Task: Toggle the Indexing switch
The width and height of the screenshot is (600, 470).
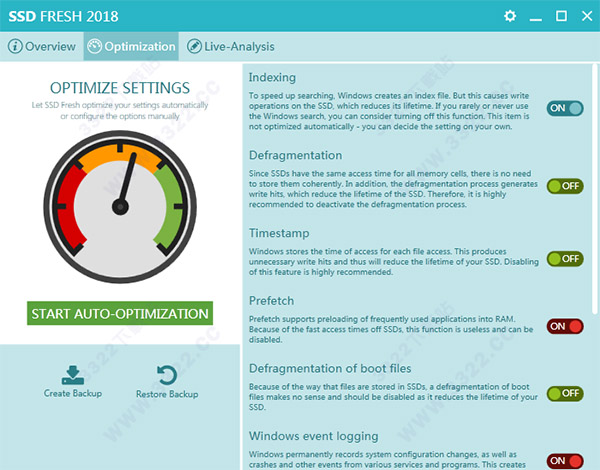Action: pos(565,108)
